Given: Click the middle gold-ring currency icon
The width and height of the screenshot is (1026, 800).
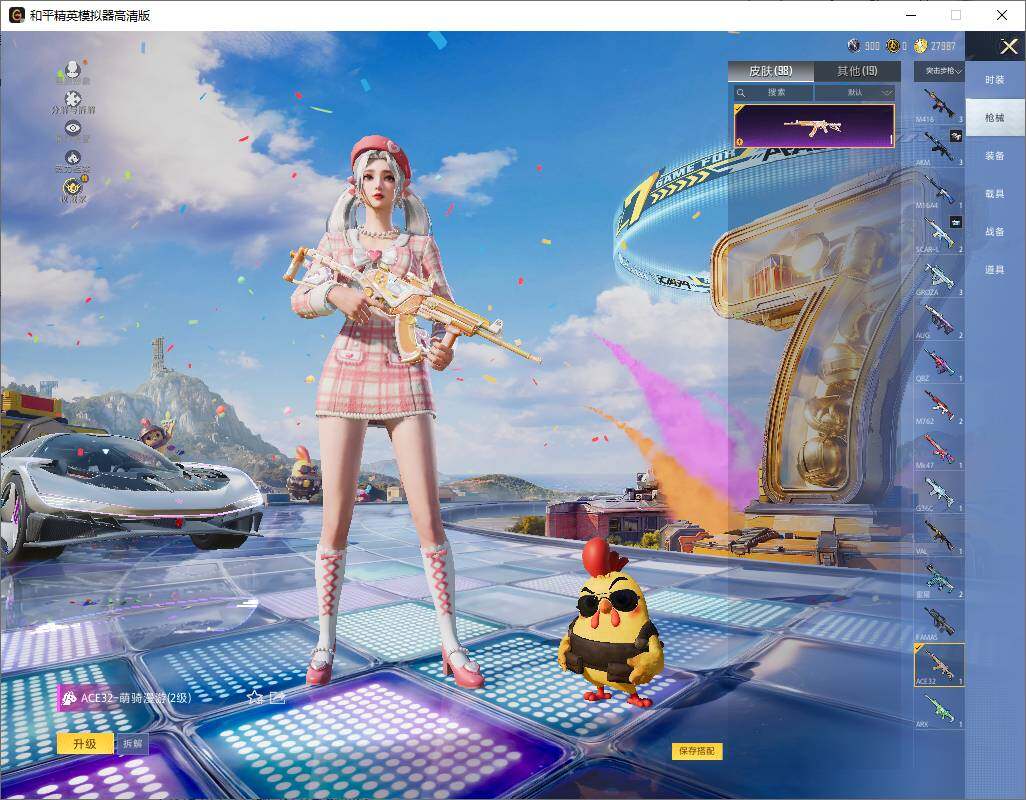Looking at the screenshot, I should click(893, 46).
